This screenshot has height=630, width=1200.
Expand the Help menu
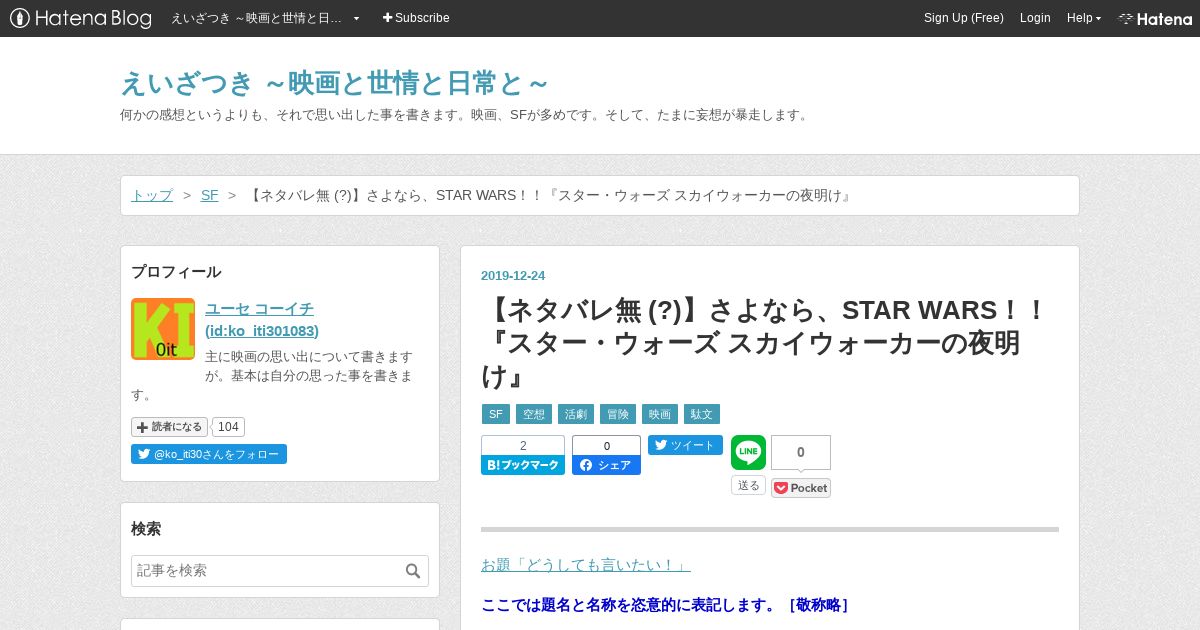coord(1084,18)
